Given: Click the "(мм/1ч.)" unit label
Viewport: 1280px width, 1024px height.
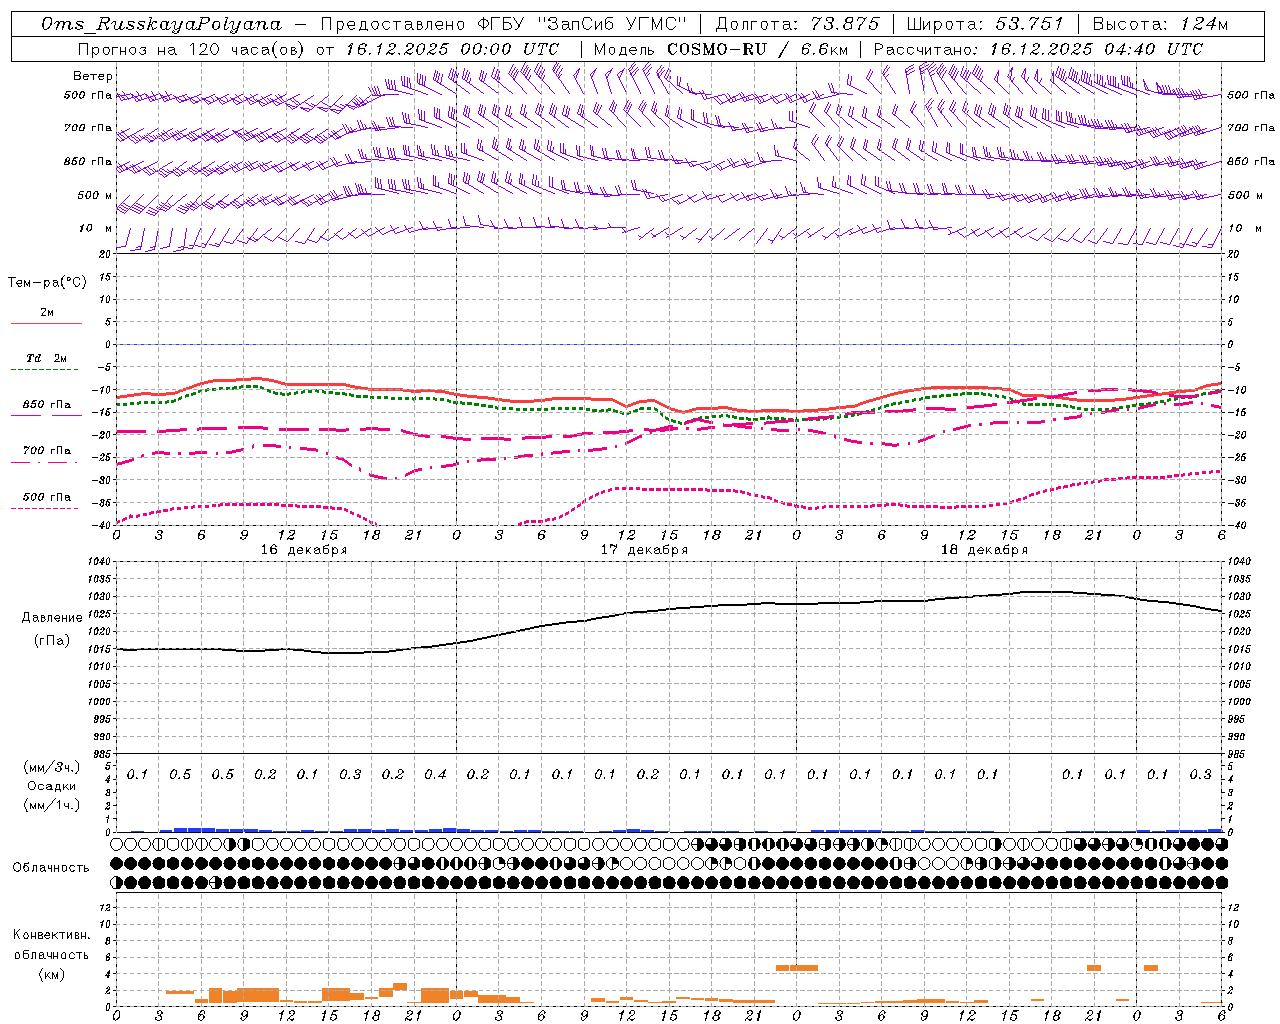Looking at the screenshot, I should (x=52, y=805).
